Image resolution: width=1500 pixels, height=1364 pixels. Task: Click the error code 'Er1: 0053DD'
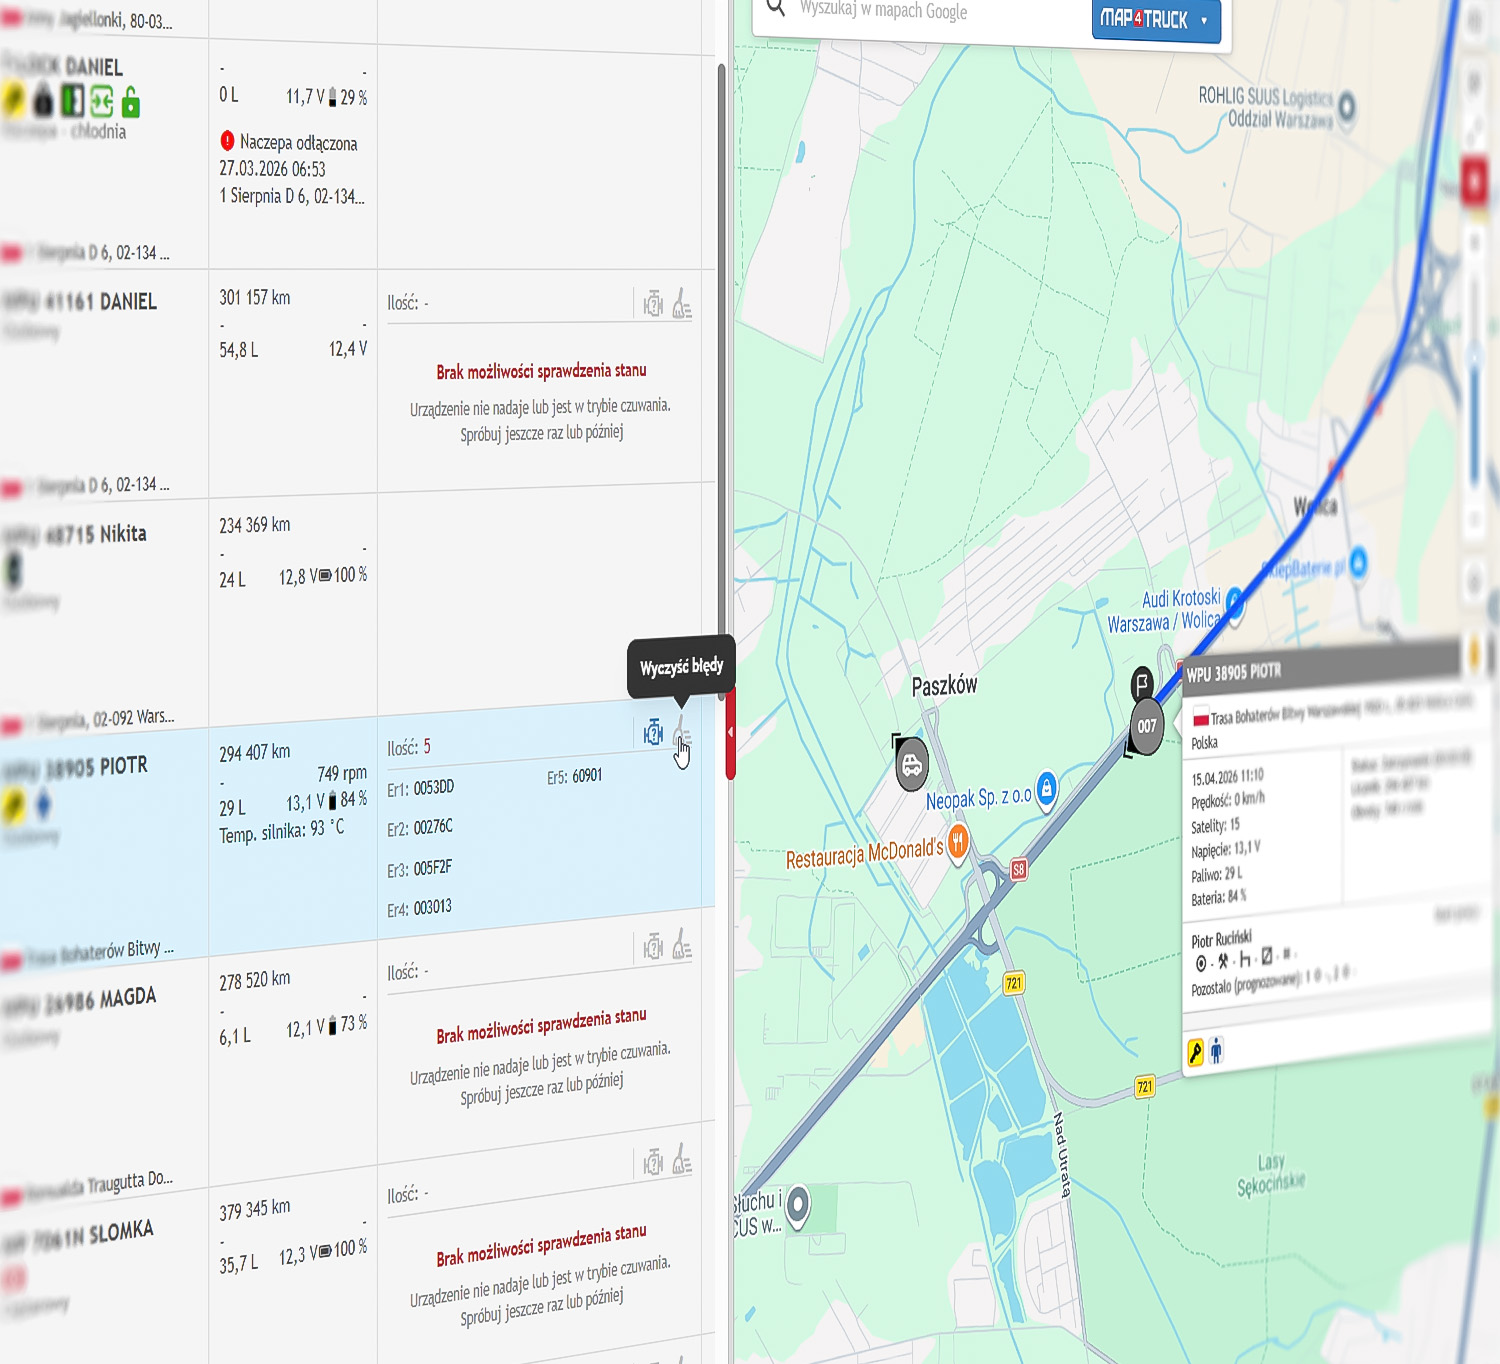pos(420,789)
